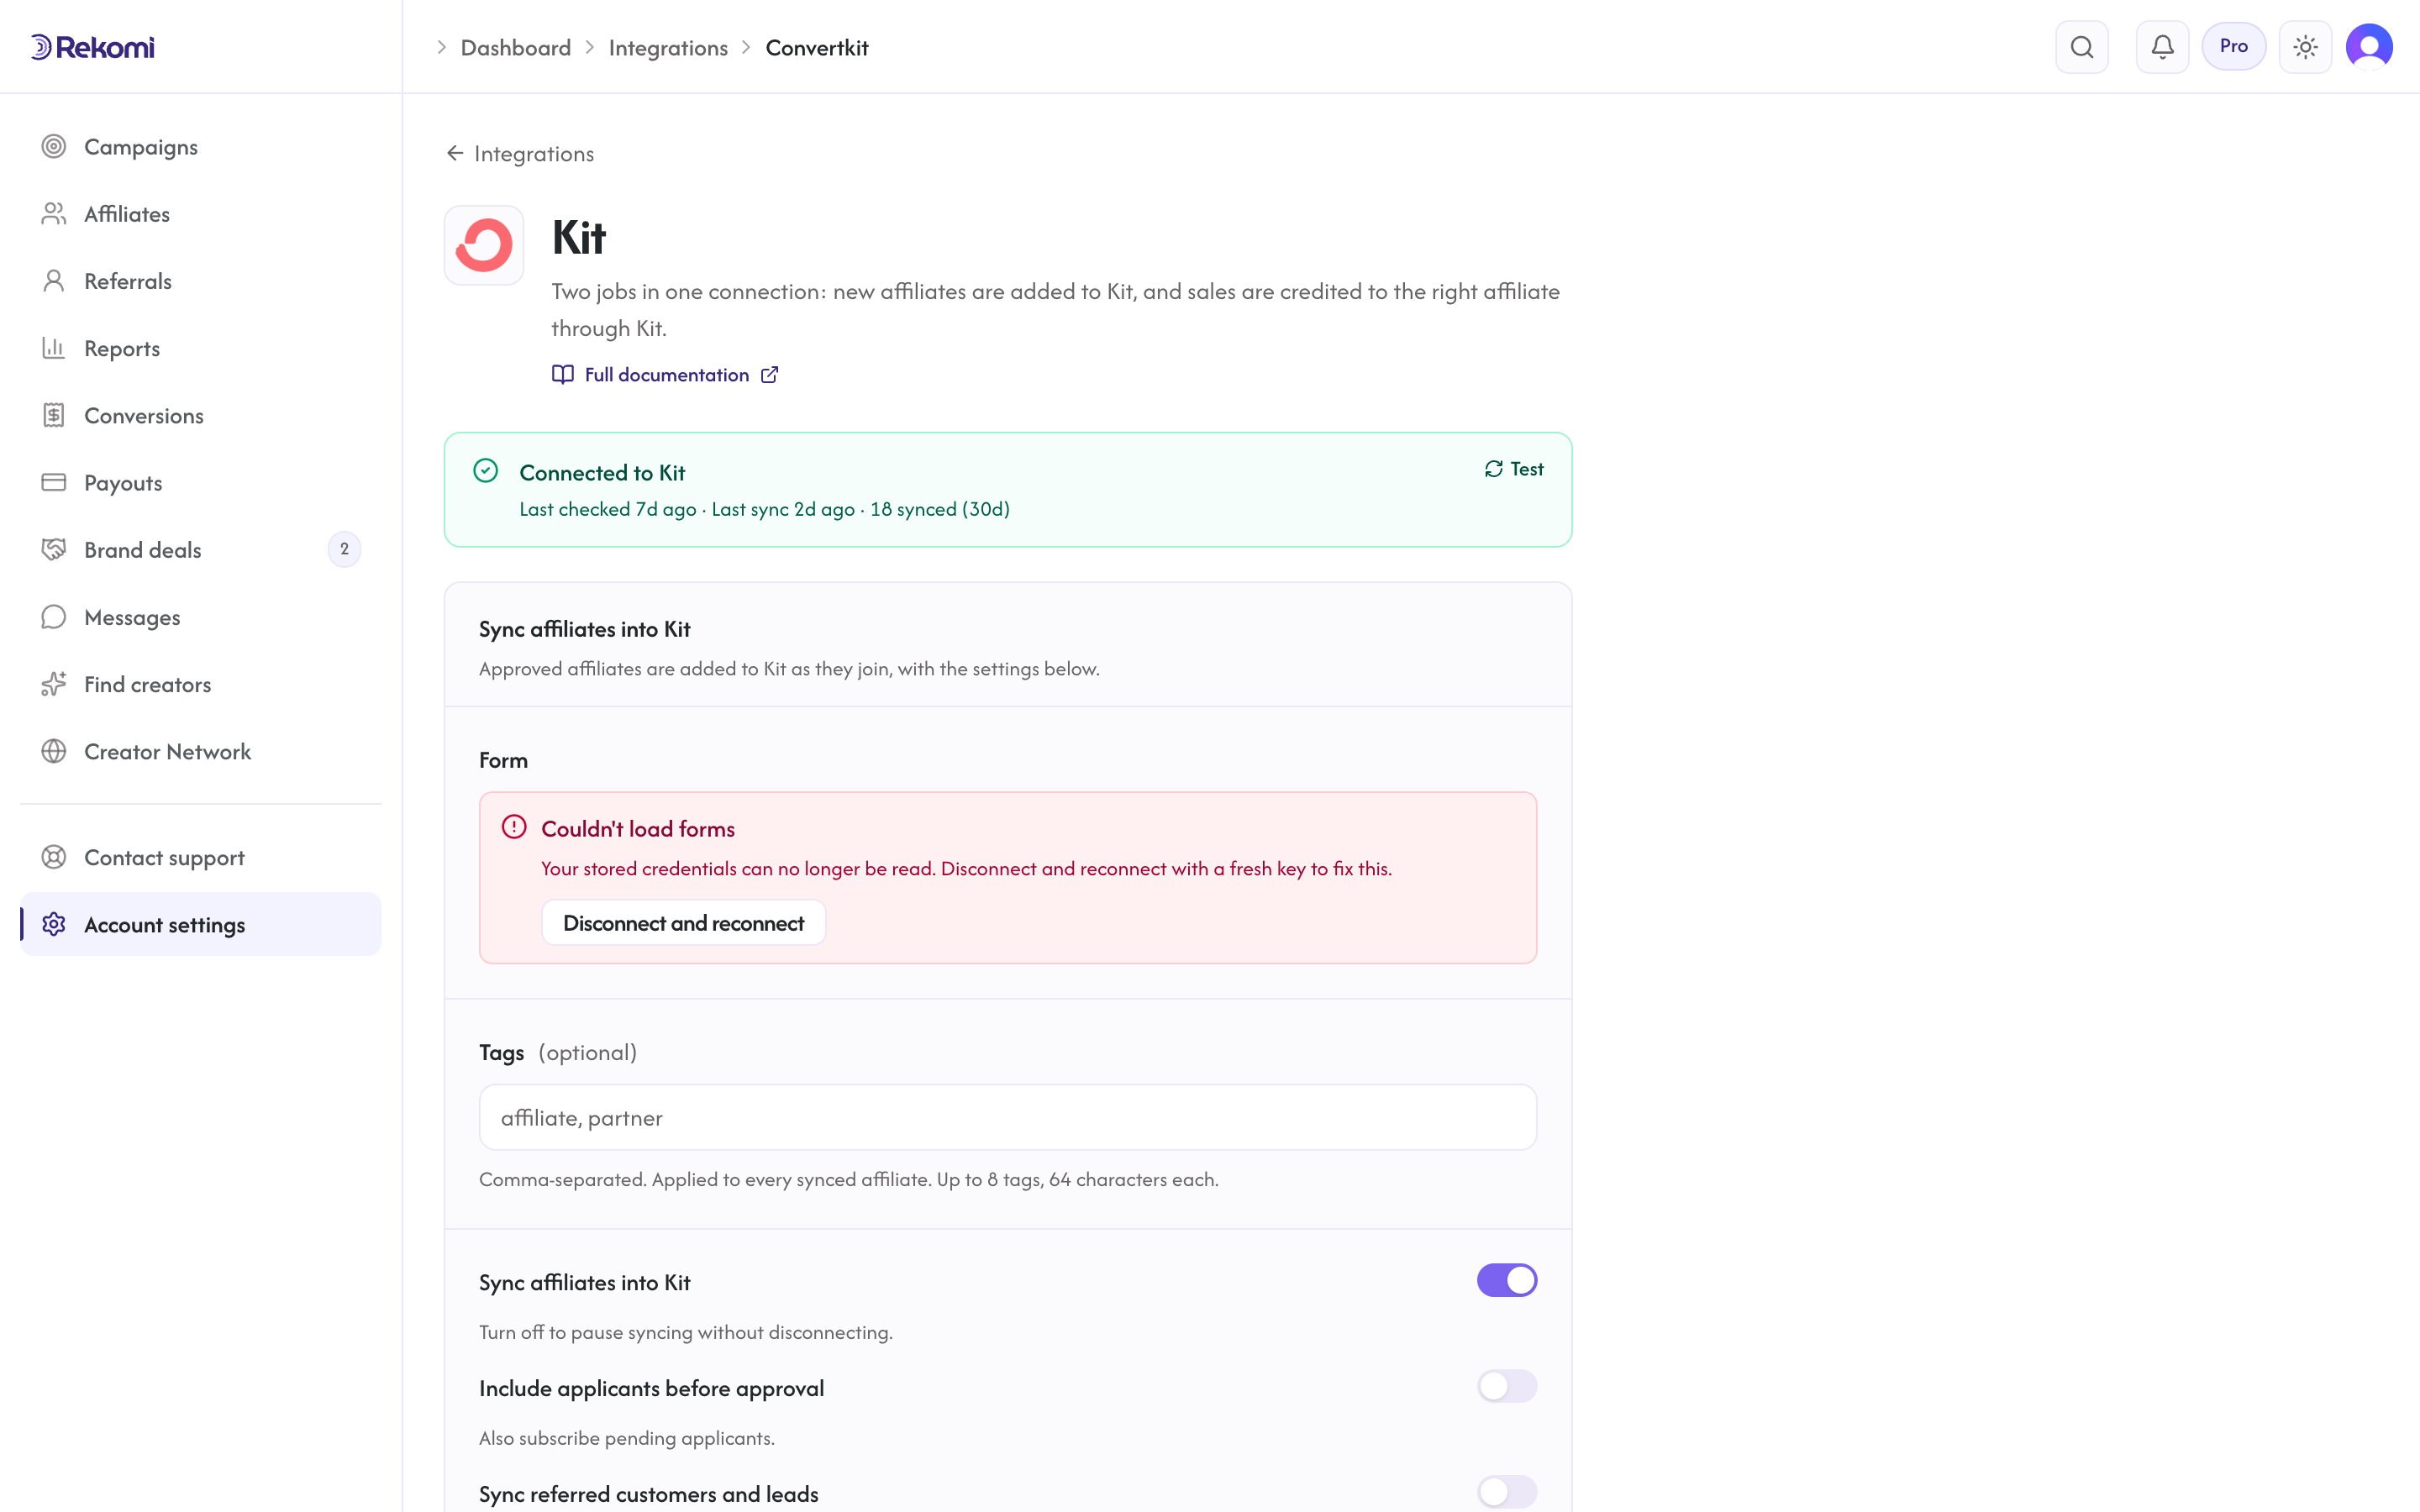
Task: Open Full documentation link
Action: (667, 375)
